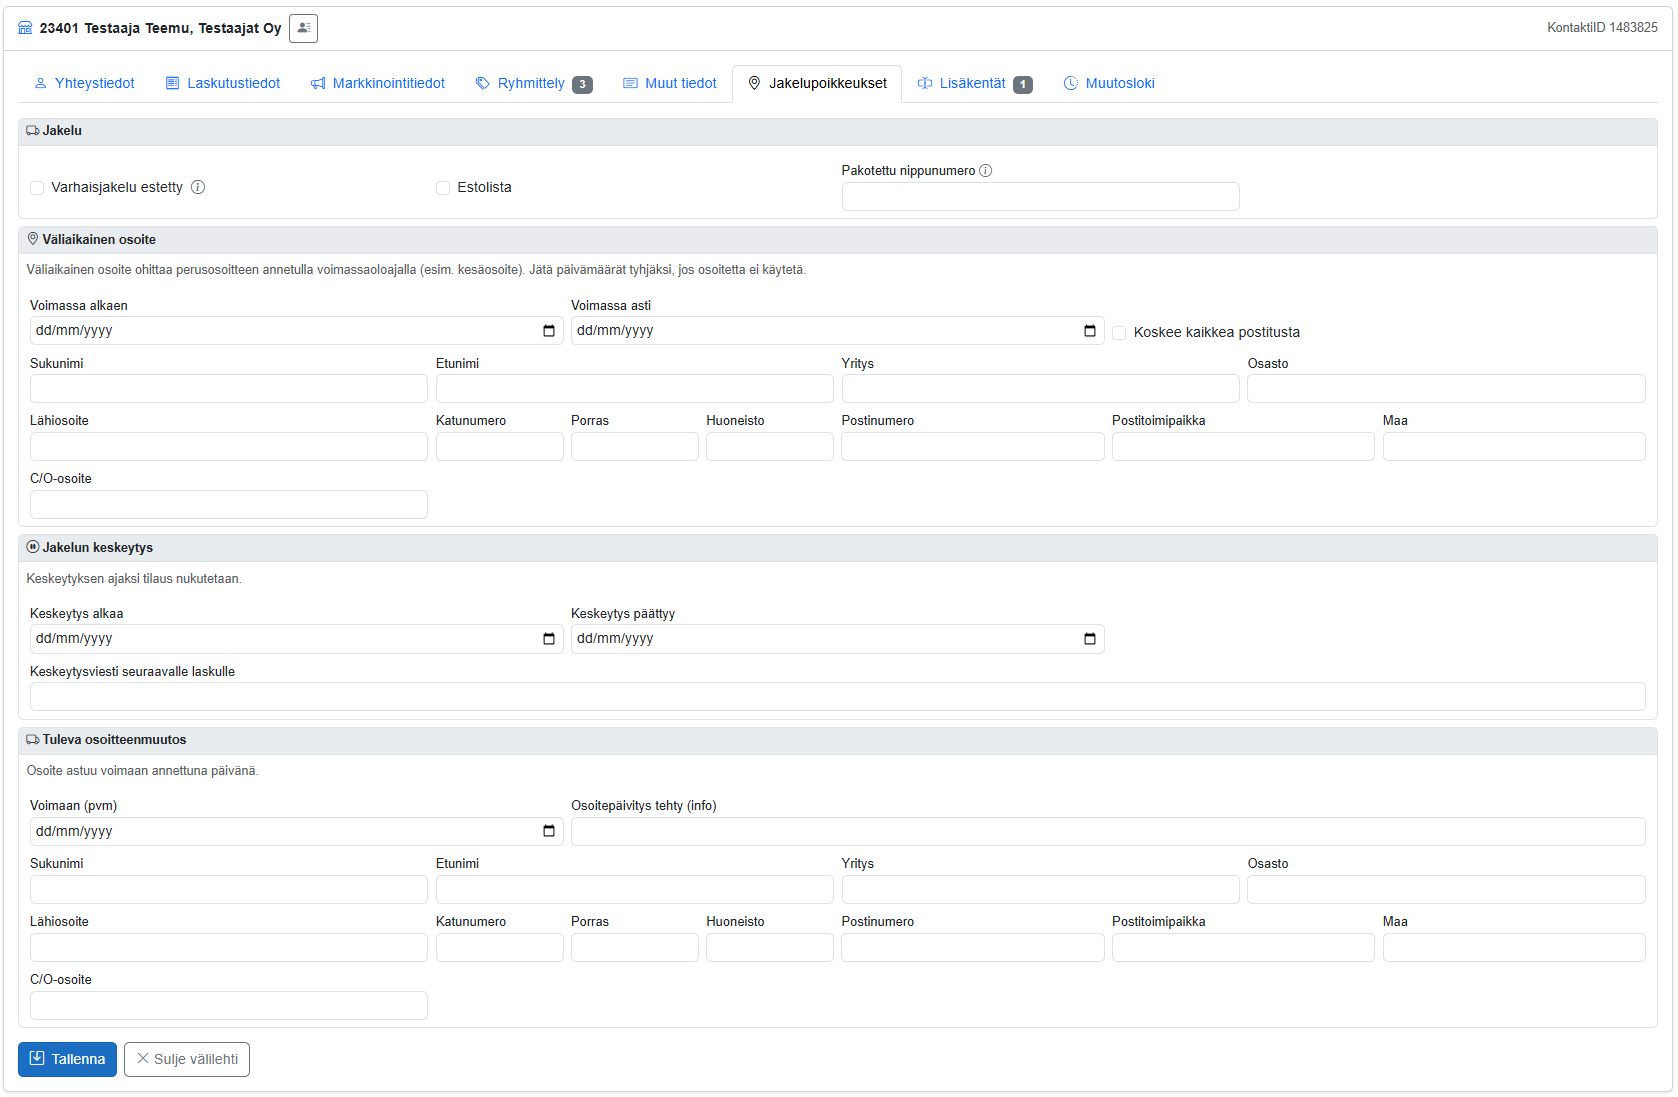Open the calendar picker for Voimaan (pvm)
Image resolution: width=1678 pixels, height=1097 pixels.
click(549, 831)
